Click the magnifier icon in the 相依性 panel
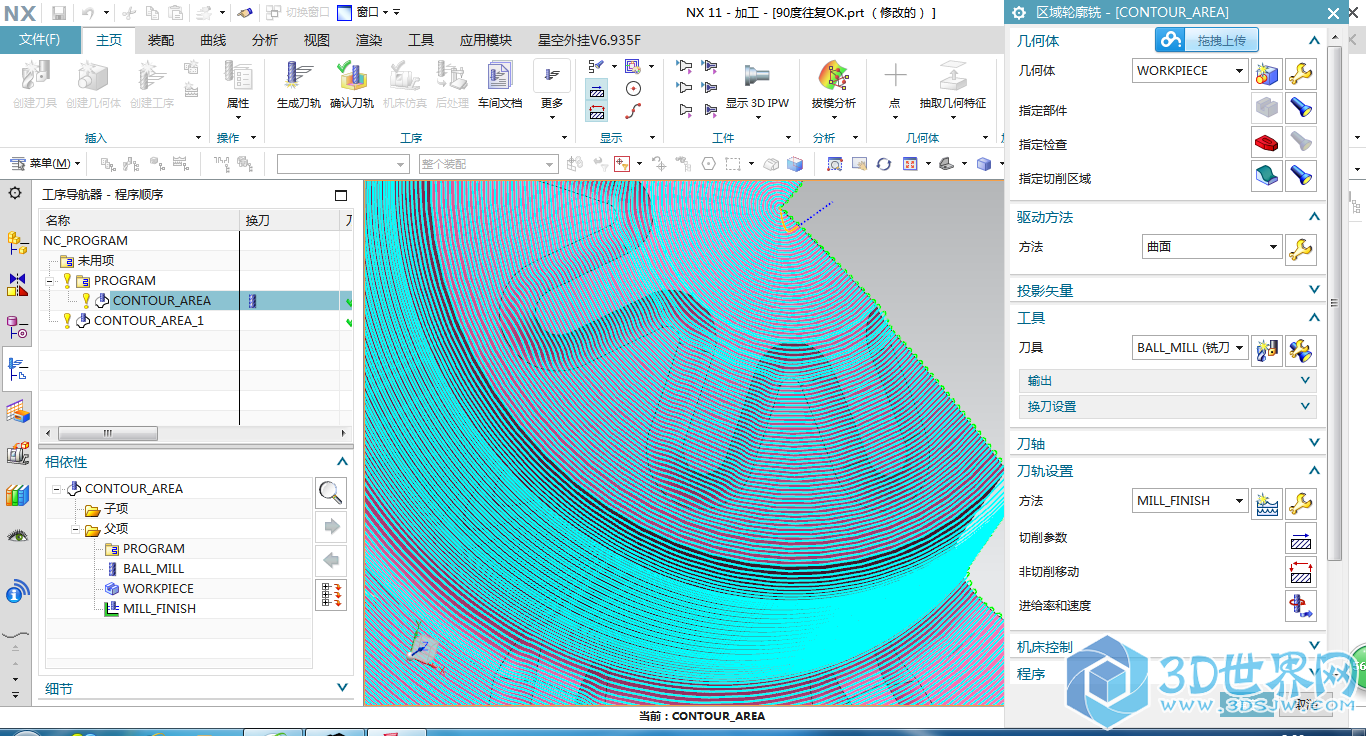1366x736 pixels. (331, 492)
